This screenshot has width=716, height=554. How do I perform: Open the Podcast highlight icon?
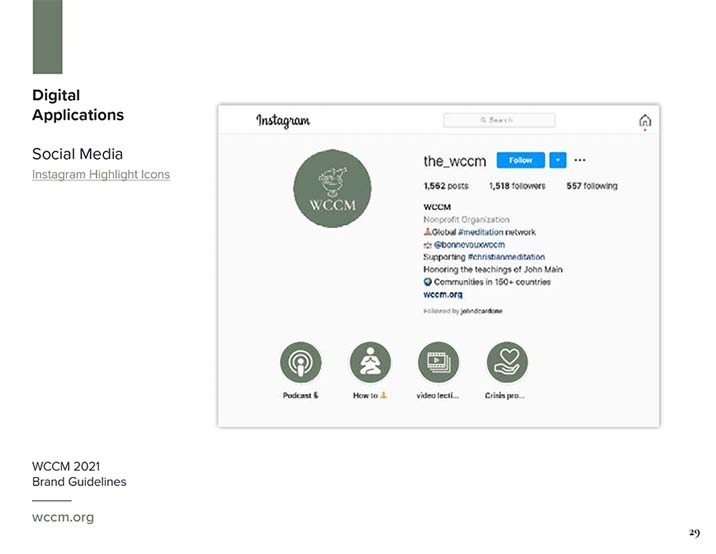point(300,362)
